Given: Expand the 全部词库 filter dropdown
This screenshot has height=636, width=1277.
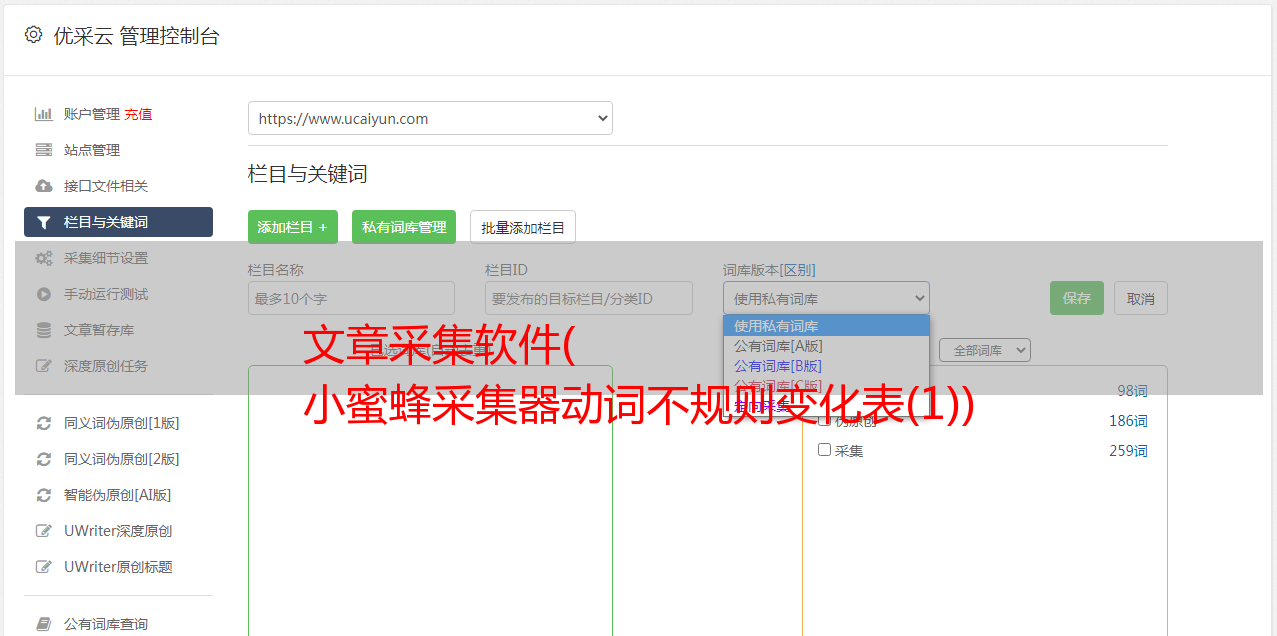Looking at the screenshot, I should pyautogui.click(x=984, y=350).
